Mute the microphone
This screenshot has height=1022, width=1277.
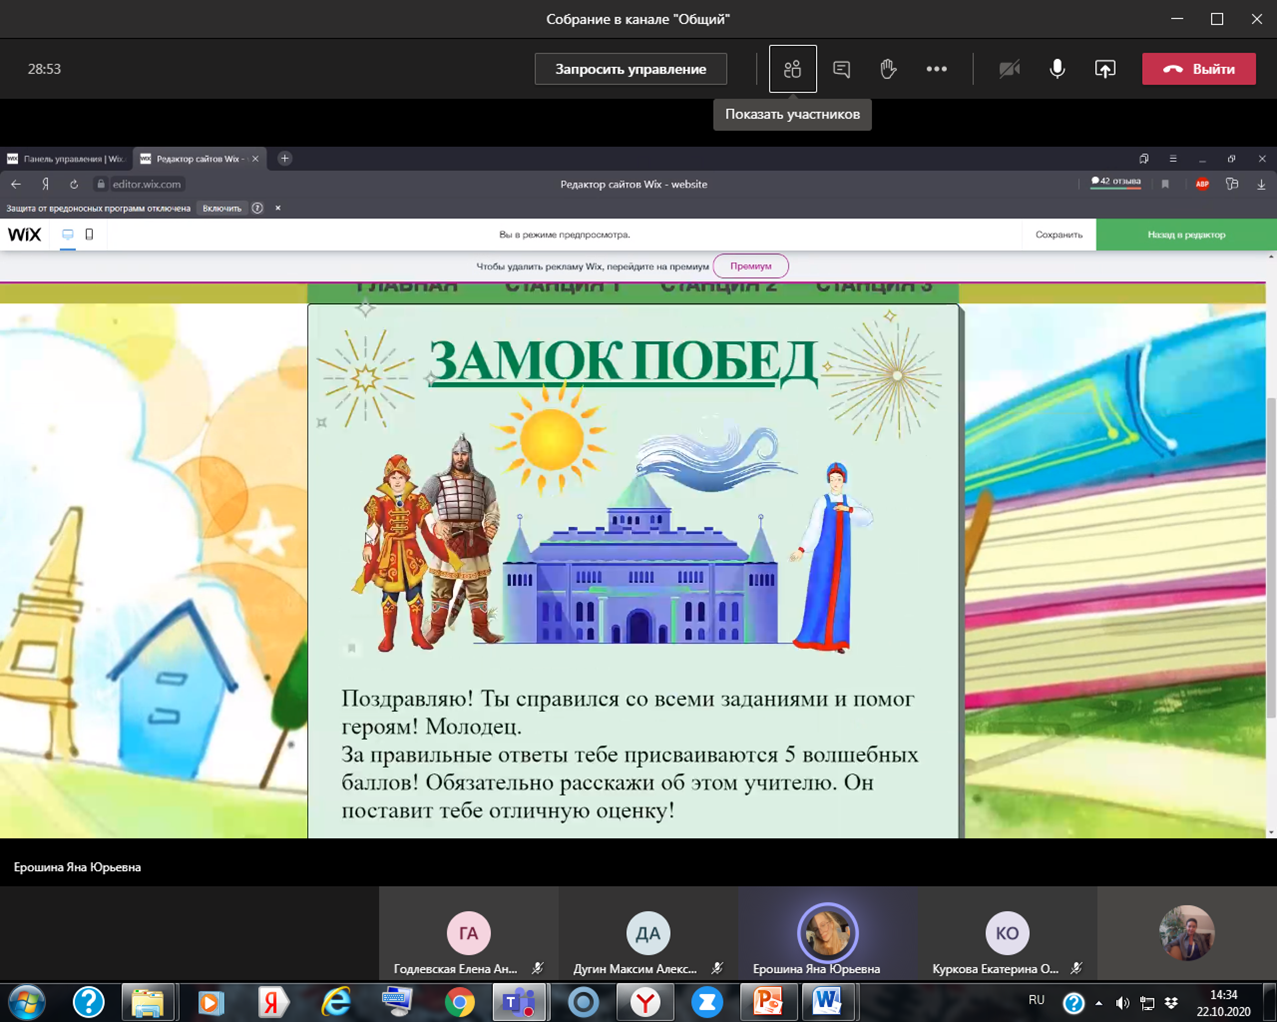(x=1057, y=69)
